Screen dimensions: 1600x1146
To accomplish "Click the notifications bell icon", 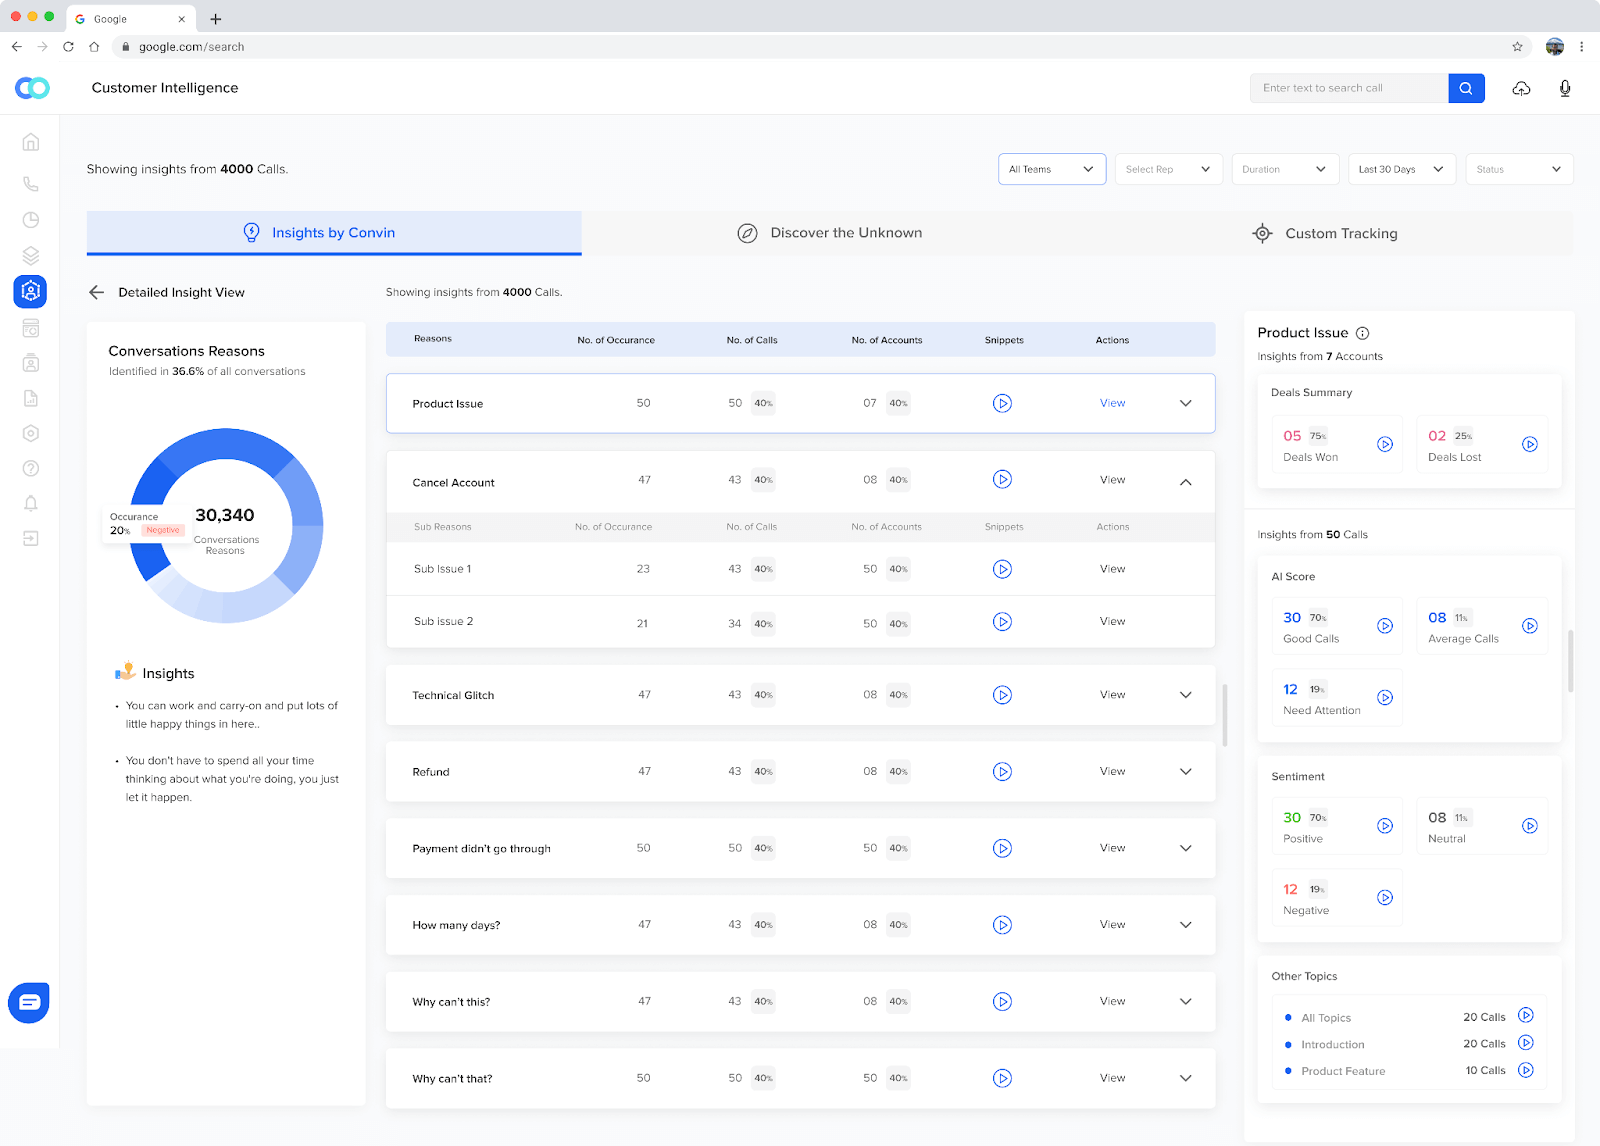I will (31, 503).
